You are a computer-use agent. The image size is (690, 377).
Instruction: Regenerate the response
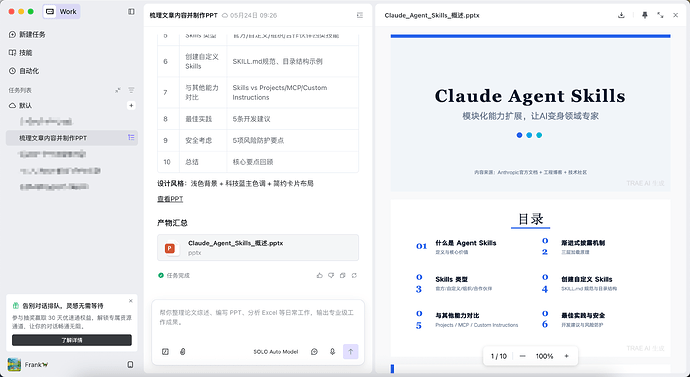(x=354, y=275)
